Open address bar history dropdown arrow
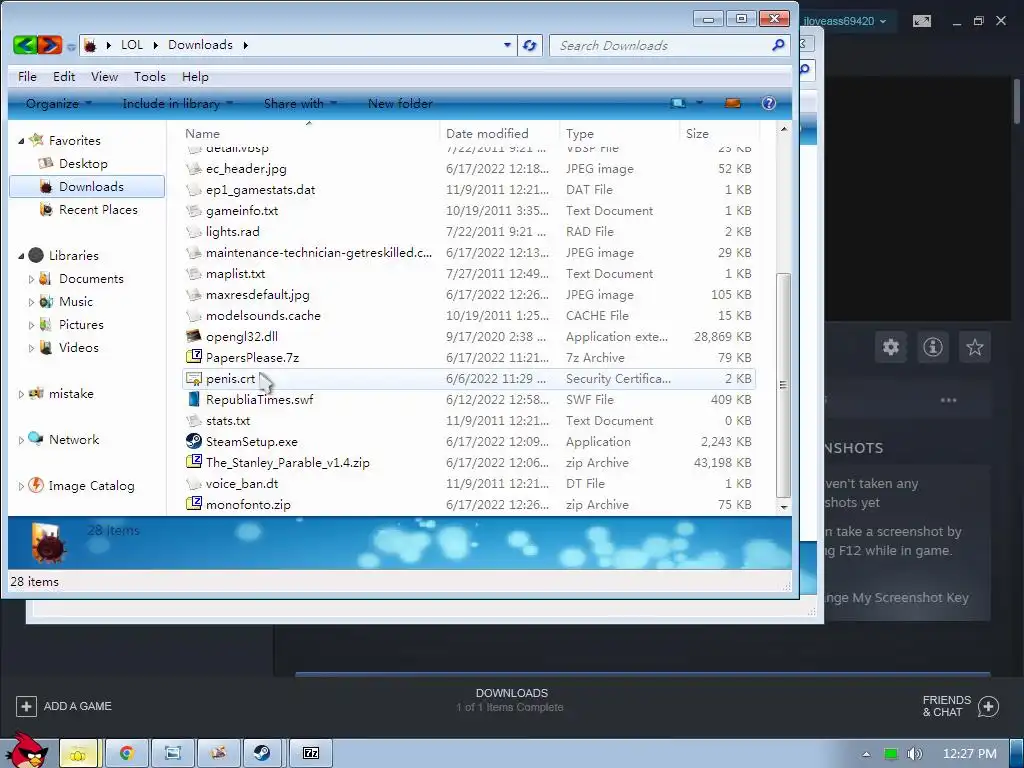 coord(507,45)
